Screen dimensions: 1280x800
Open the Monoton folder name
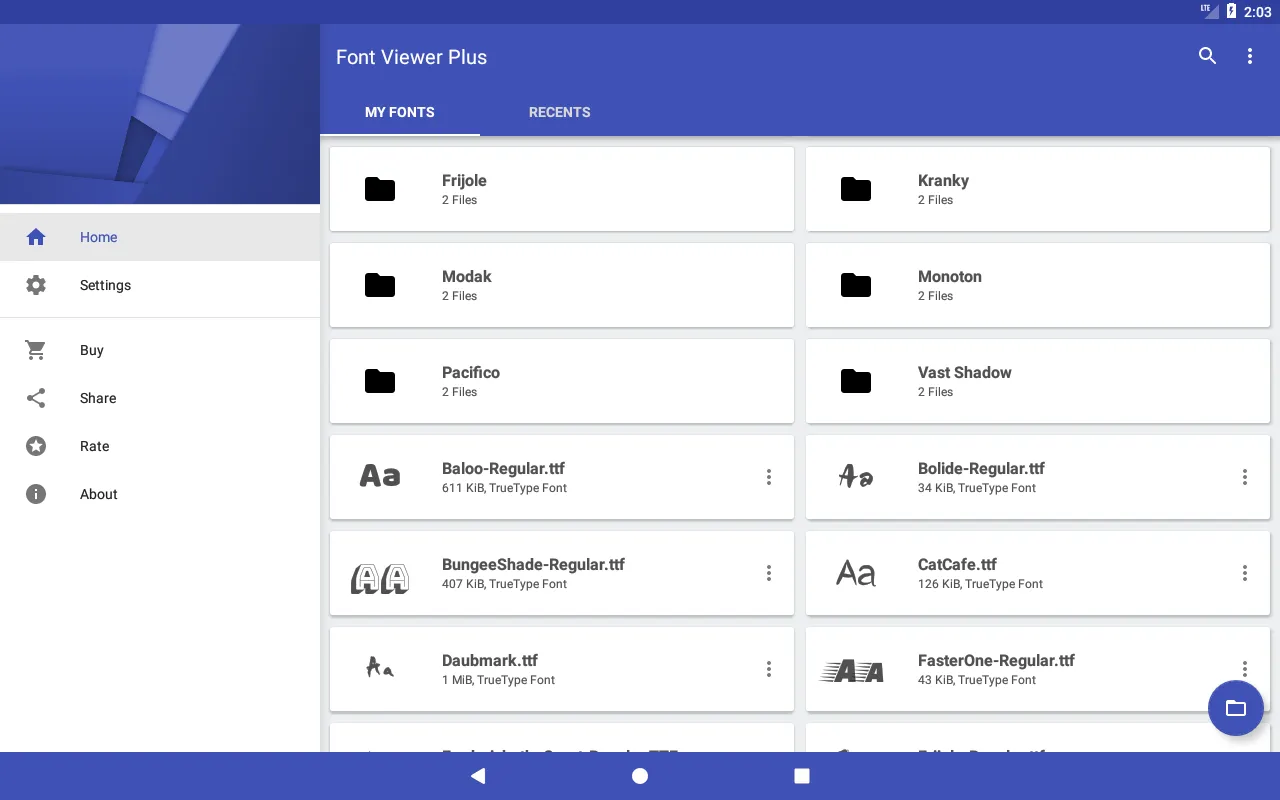coord(950,276)
